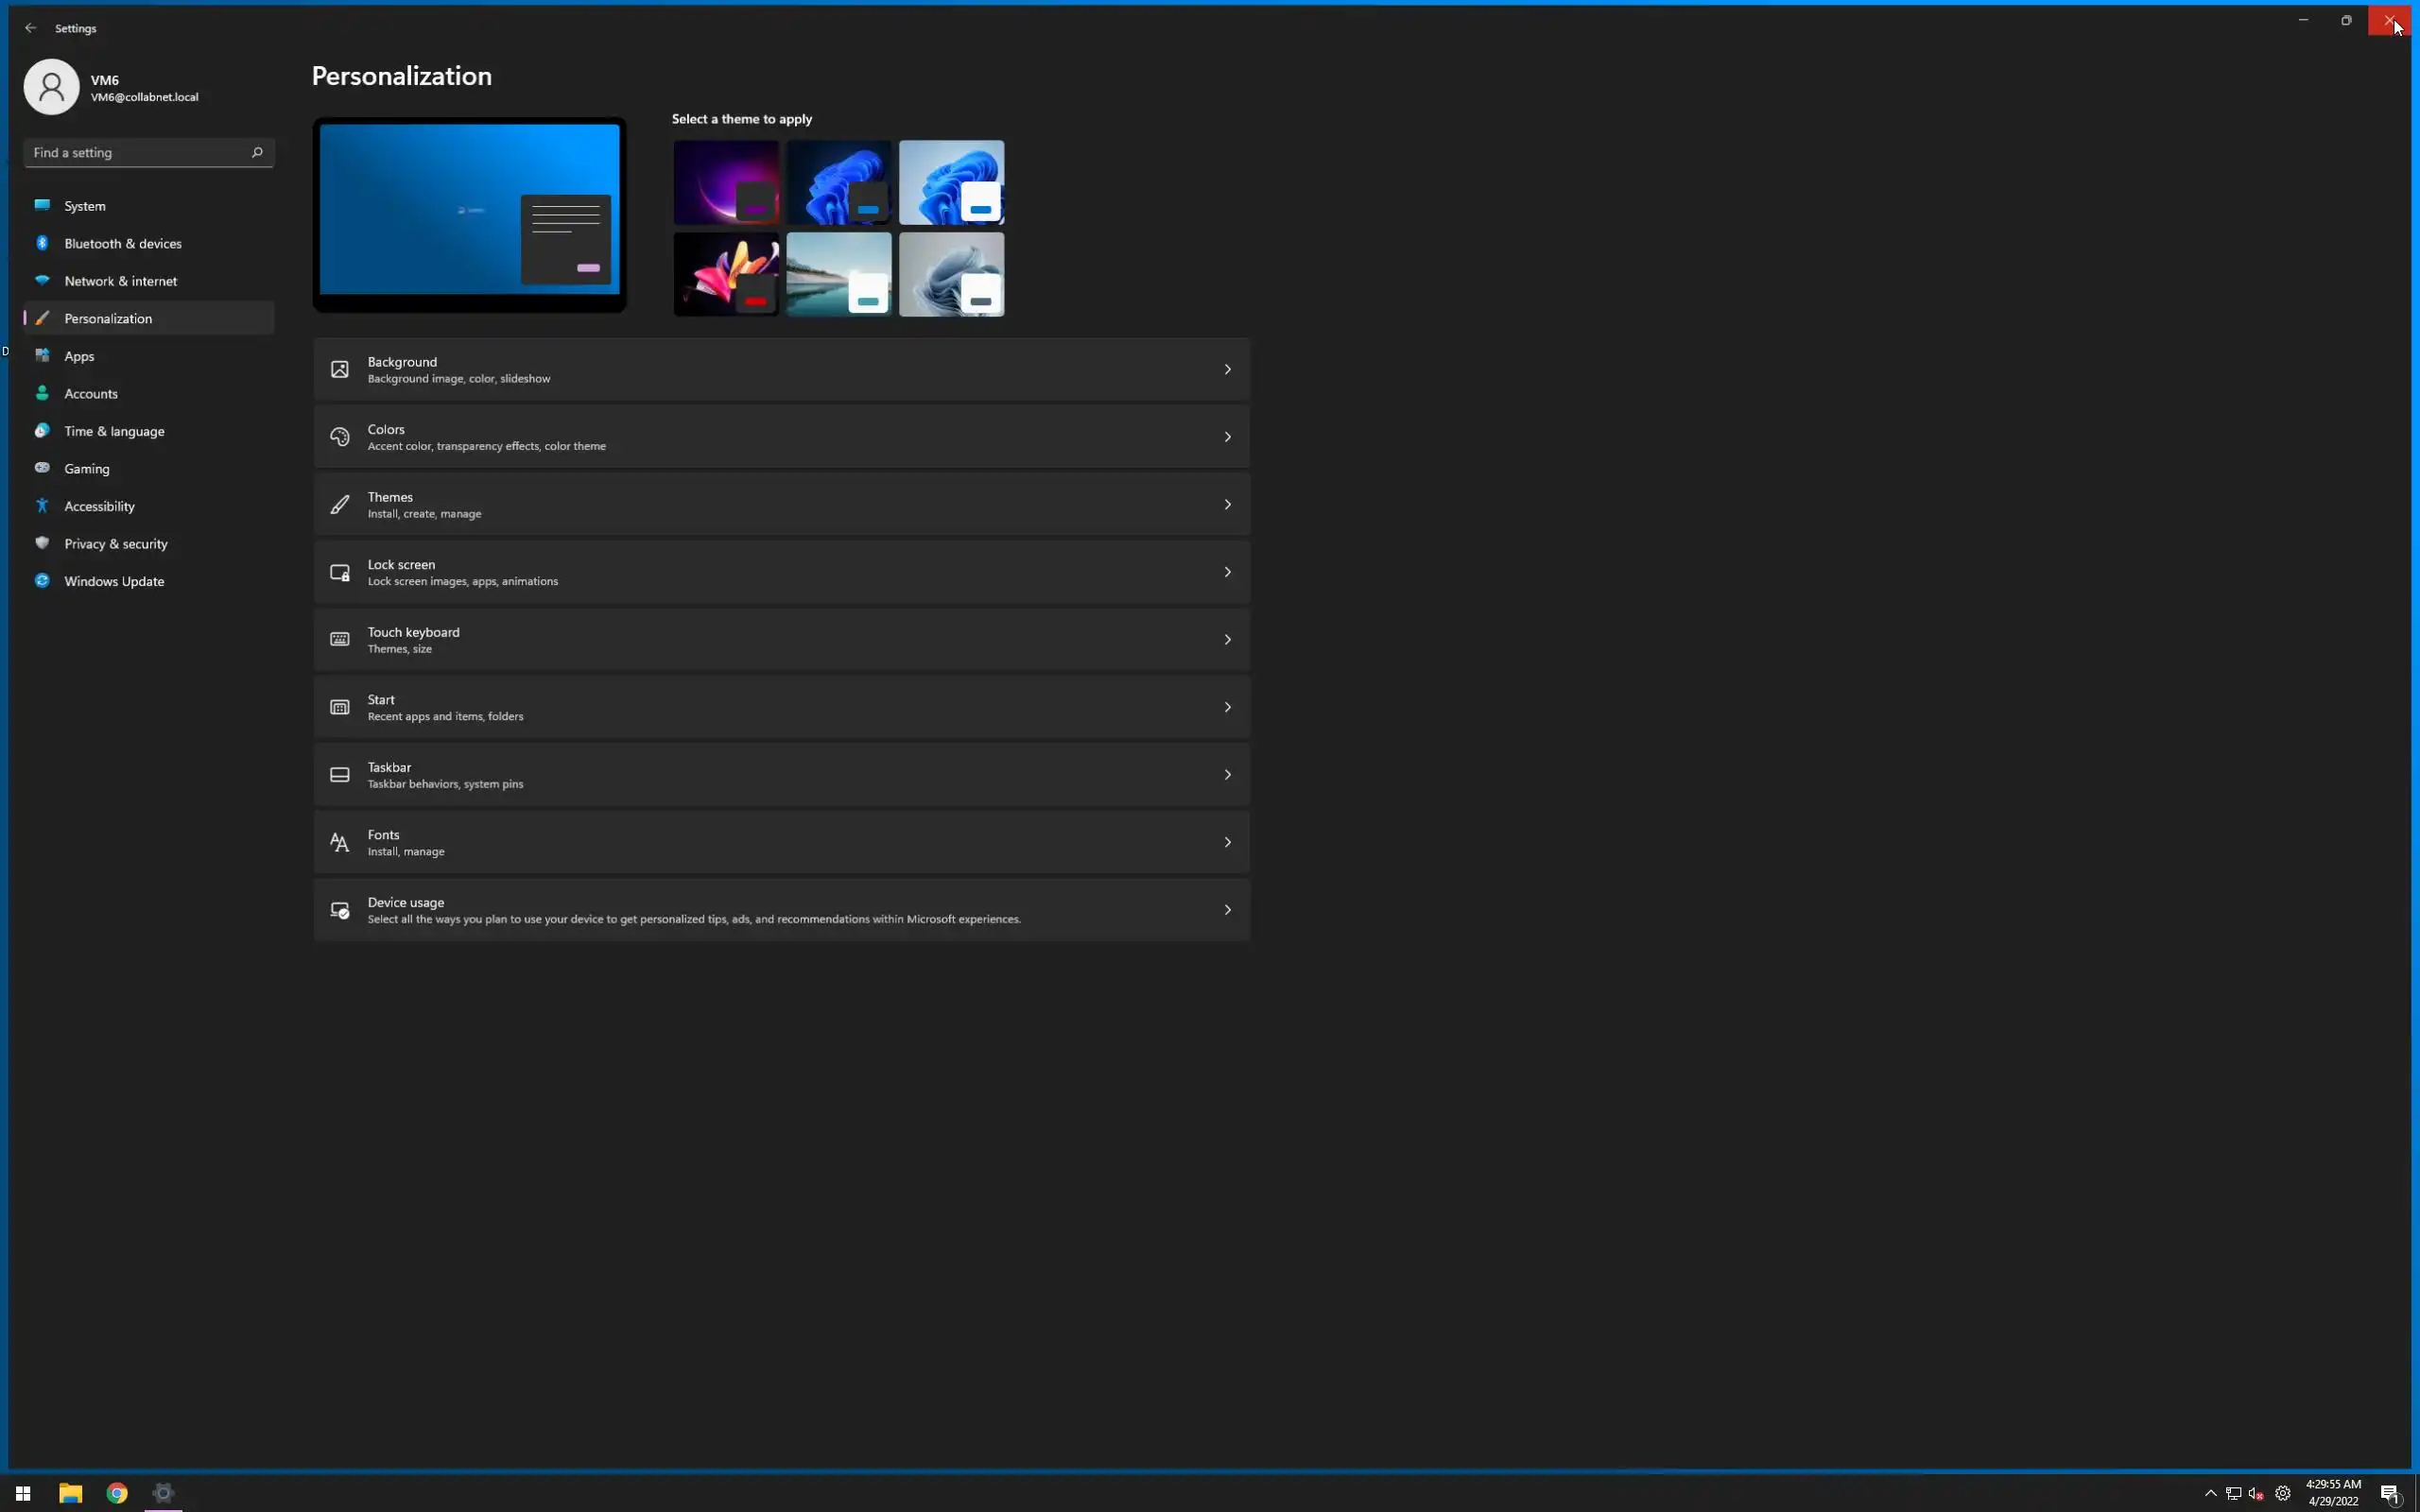Click the Lock screen row's monitor icon
Image resolution: width=2420 pixels, height=1512 pixels.
340,572
